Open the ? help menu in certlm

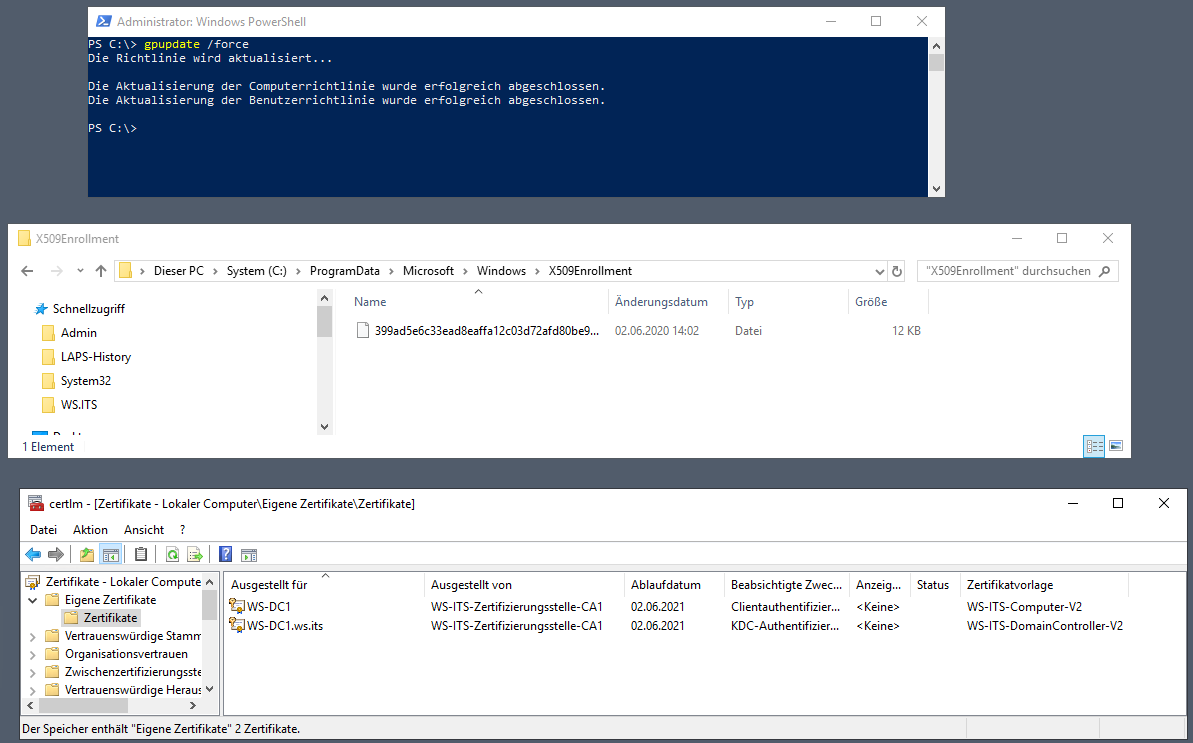[183, 529]
